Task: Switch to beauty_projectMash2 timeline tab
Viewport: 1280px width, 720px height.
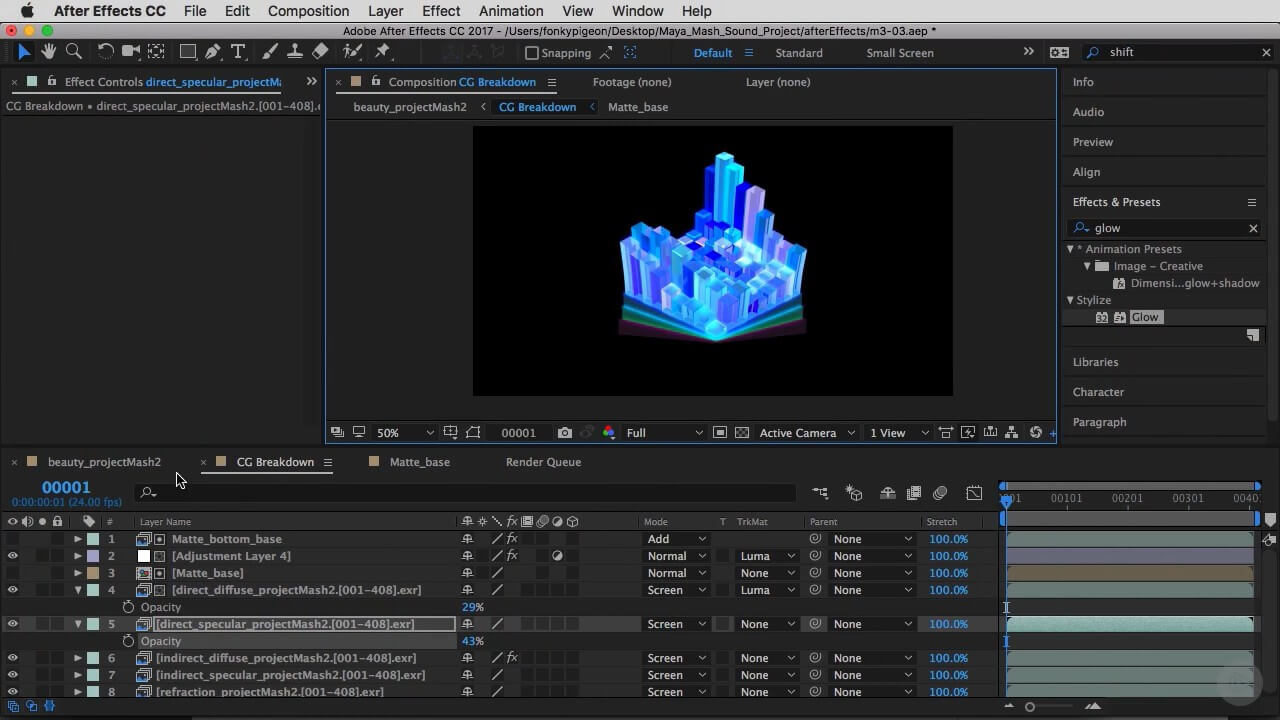Action: [x=104, y=462]
